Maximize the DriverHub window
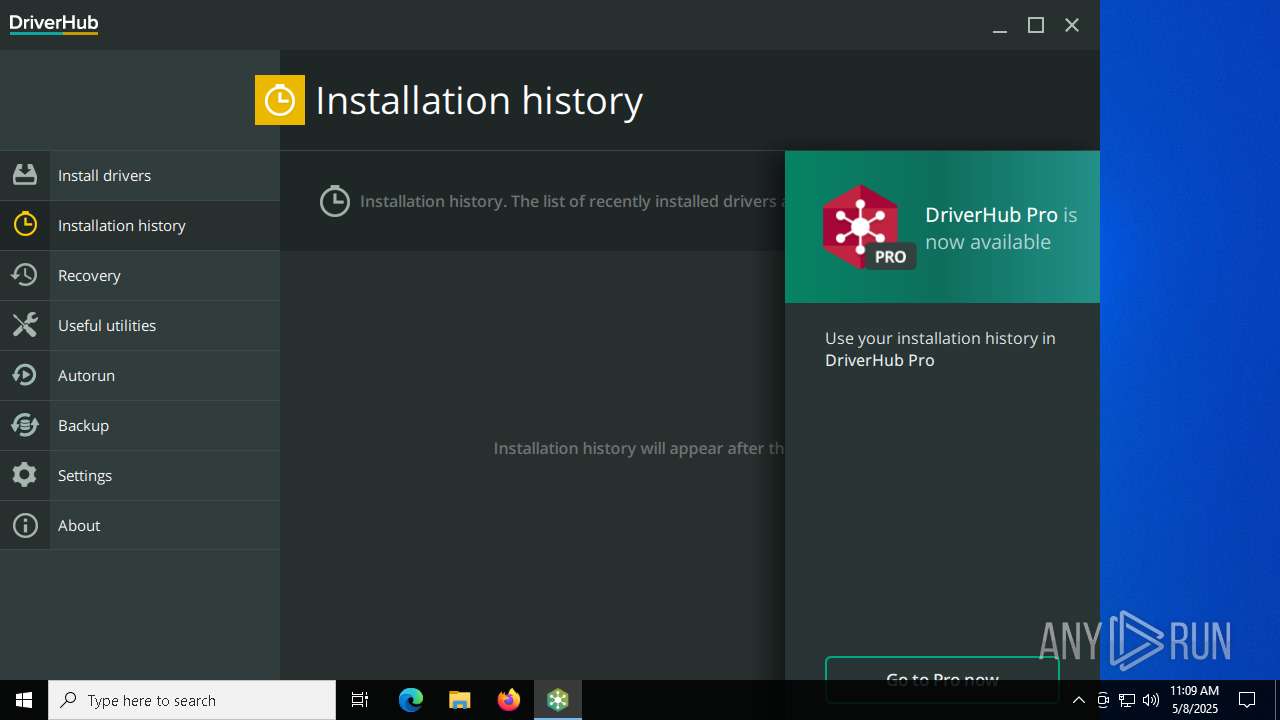 (1036, 25)
